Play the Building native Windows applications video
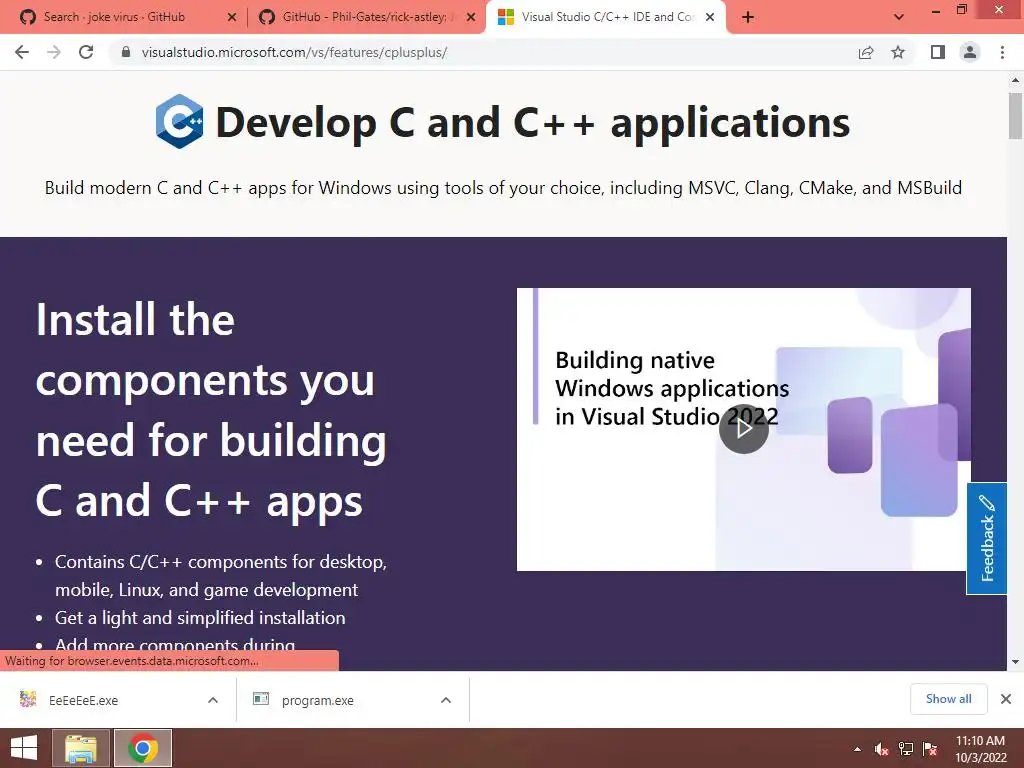This screenshot has height=768, width=1024. tap(743, 429)
